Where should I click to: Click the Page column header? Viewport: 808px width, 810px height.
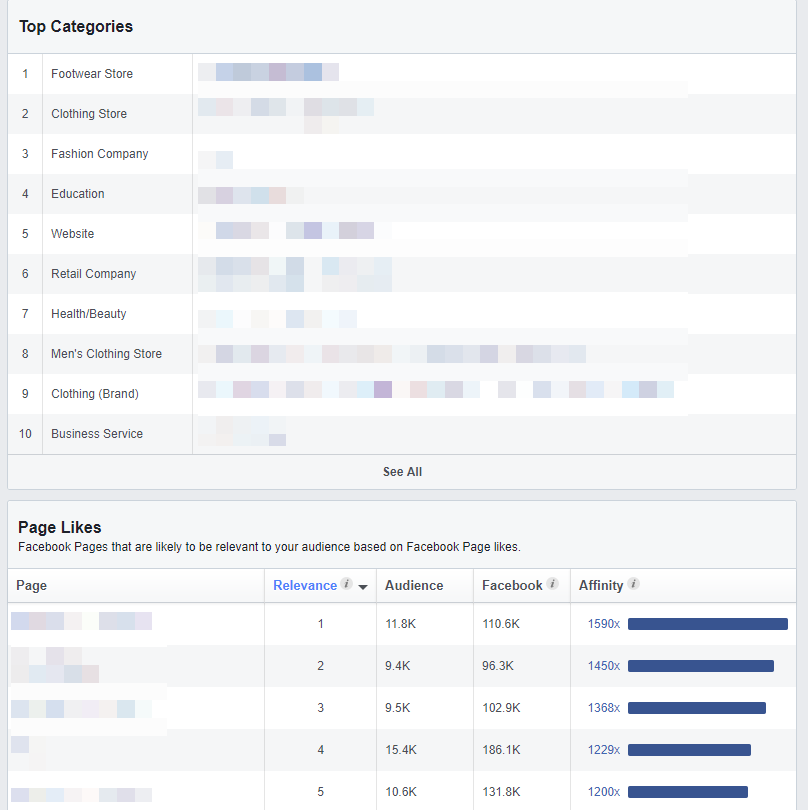tap(32, 585)
